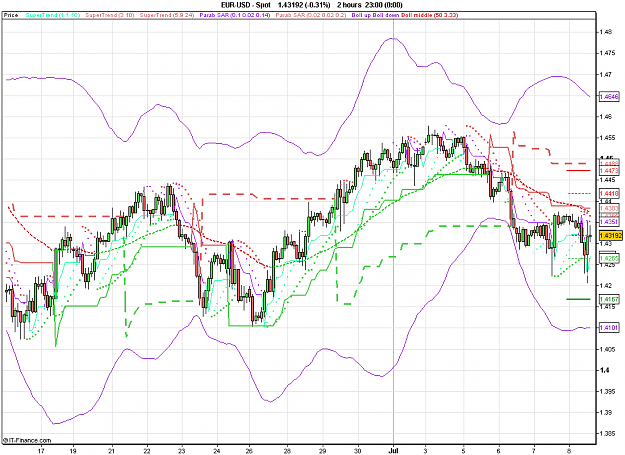
Task: Click the 1.48 price axis tick
Action: [x=606, y=32]
